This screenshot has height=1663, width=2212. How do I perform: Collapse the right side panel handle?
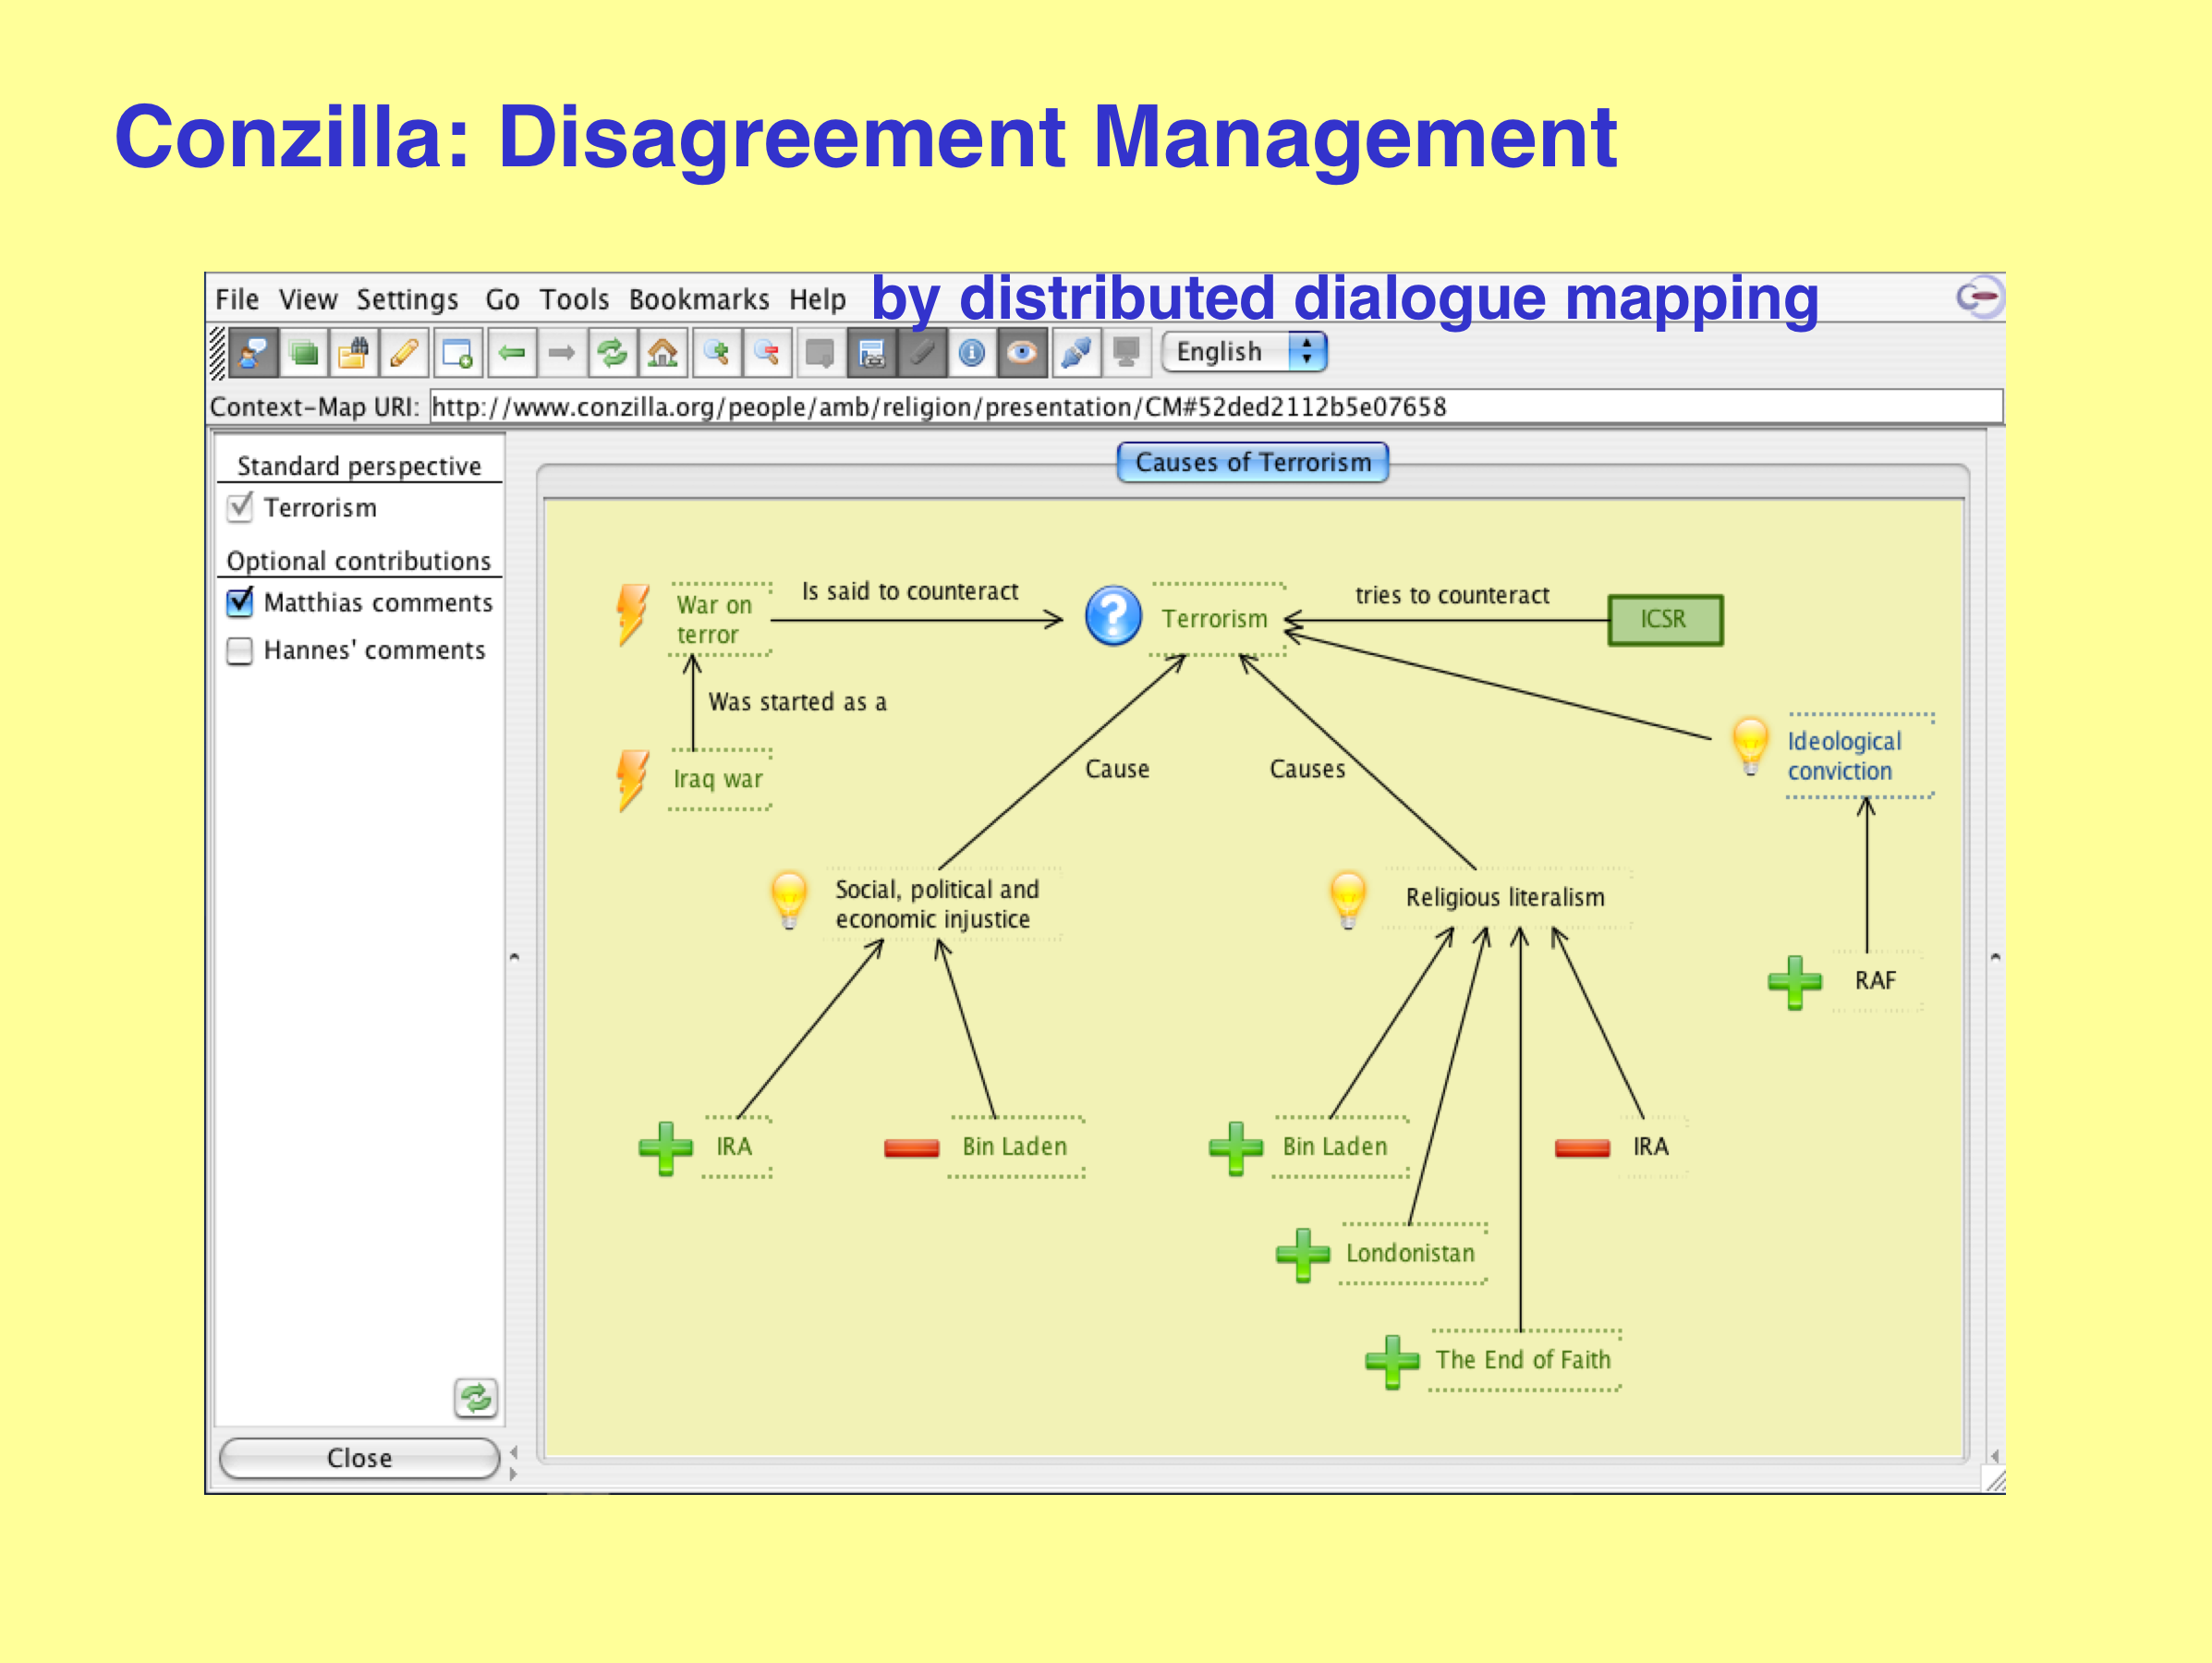point(1994,957)
